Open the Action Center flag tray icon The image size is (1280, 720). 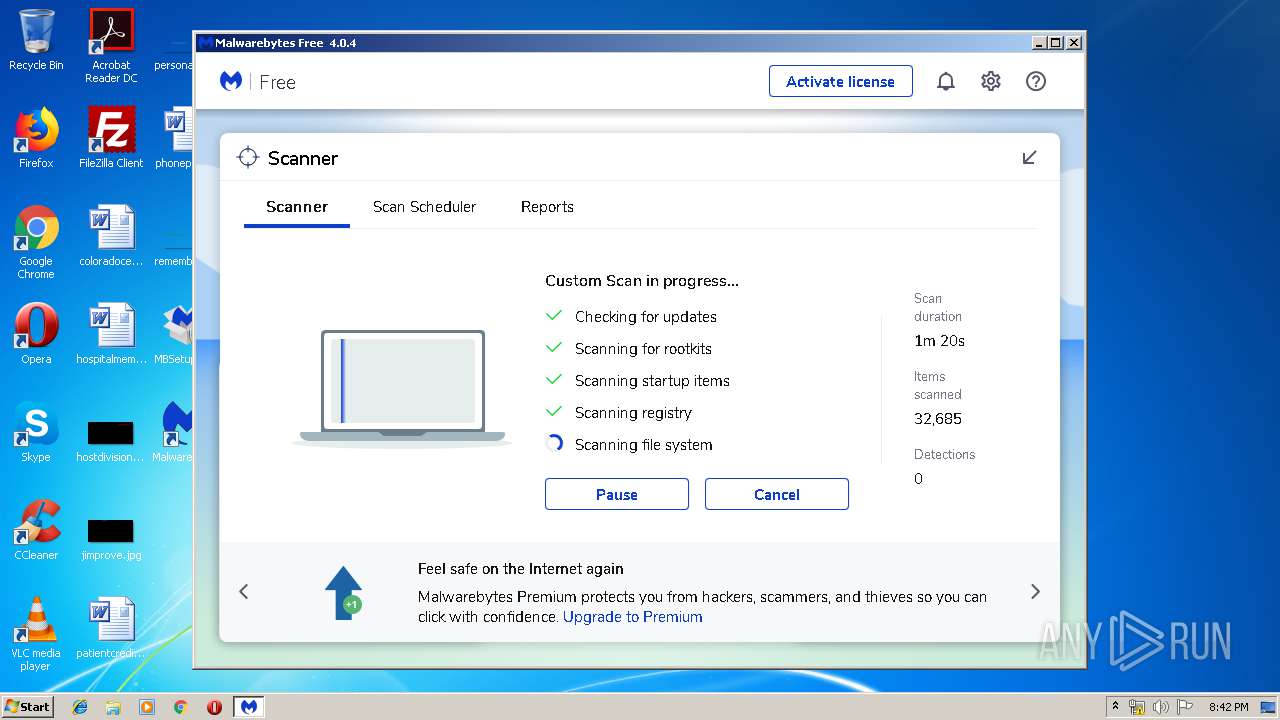tap(1184, 707)
